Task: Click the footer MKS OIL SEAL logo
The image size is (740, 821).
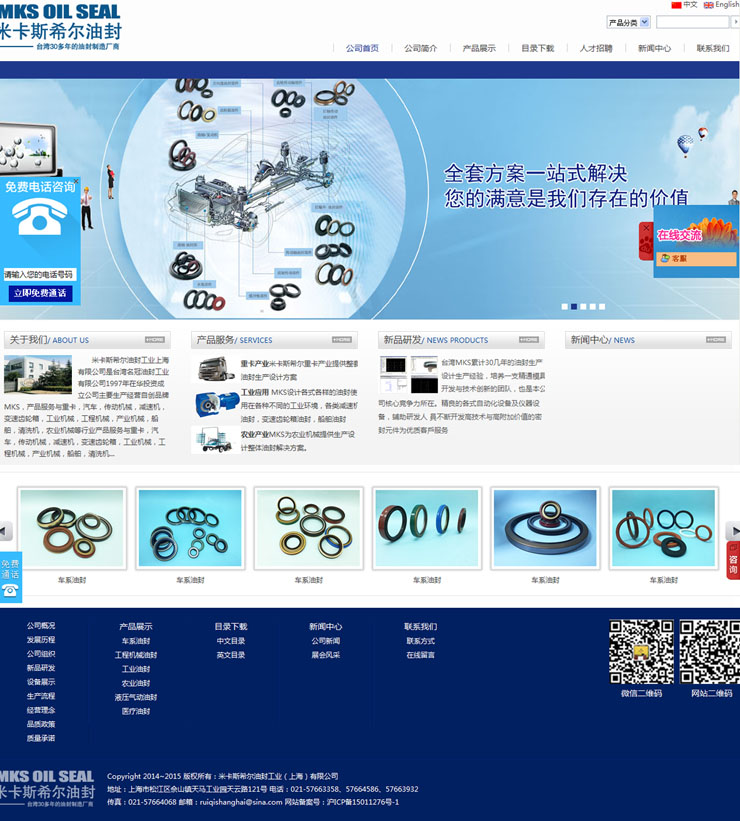Action: tap(47, 788)
